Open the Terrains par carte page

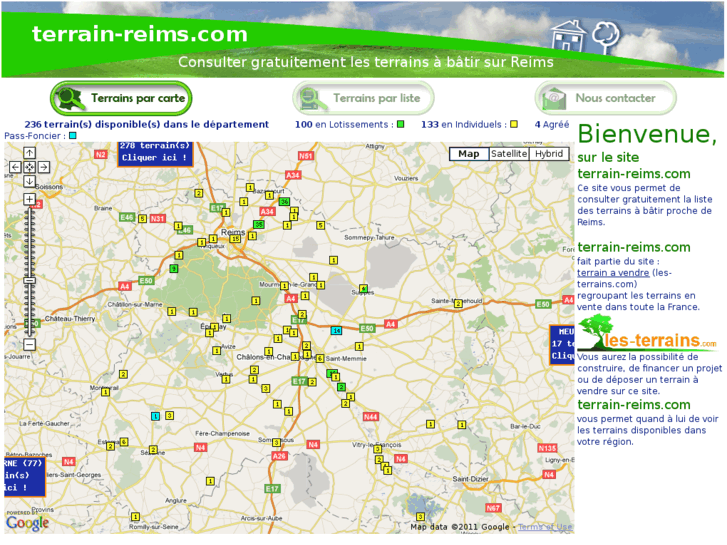[x=121, y=98]
